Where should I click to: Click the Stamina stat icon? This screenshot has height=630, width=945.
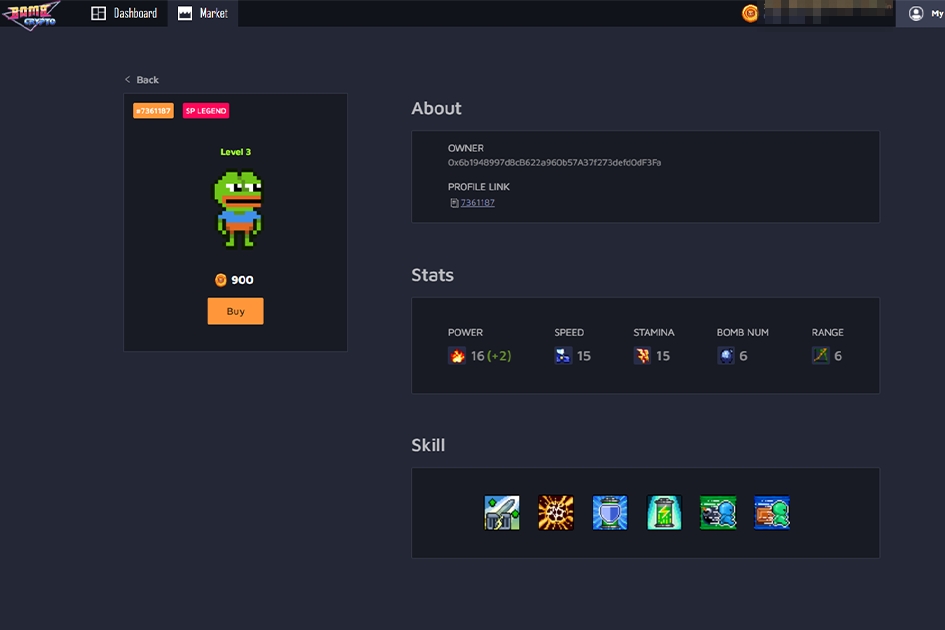(x=642, y=356)
